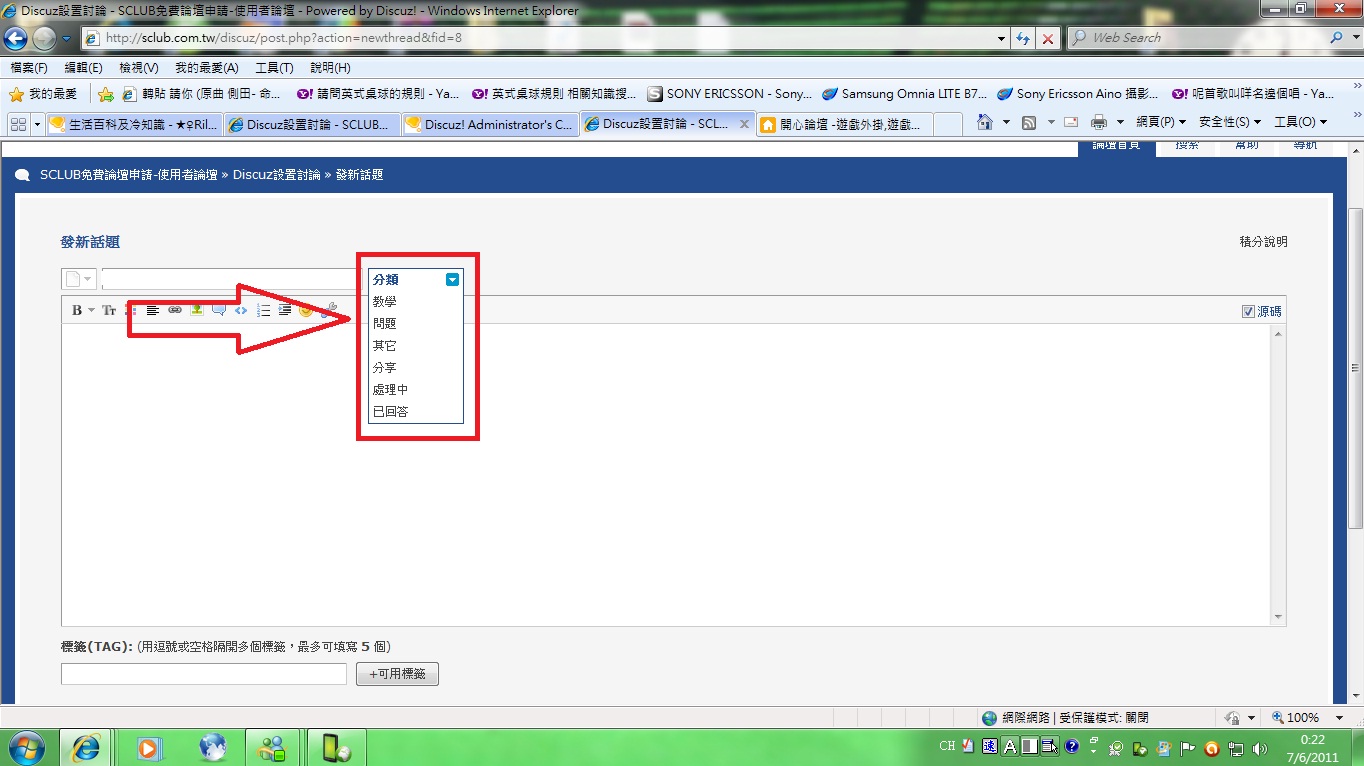Expand the 安全性(S) dropdown menu
Viewport: 1364px width, 766px height.
coord(1229,122)
